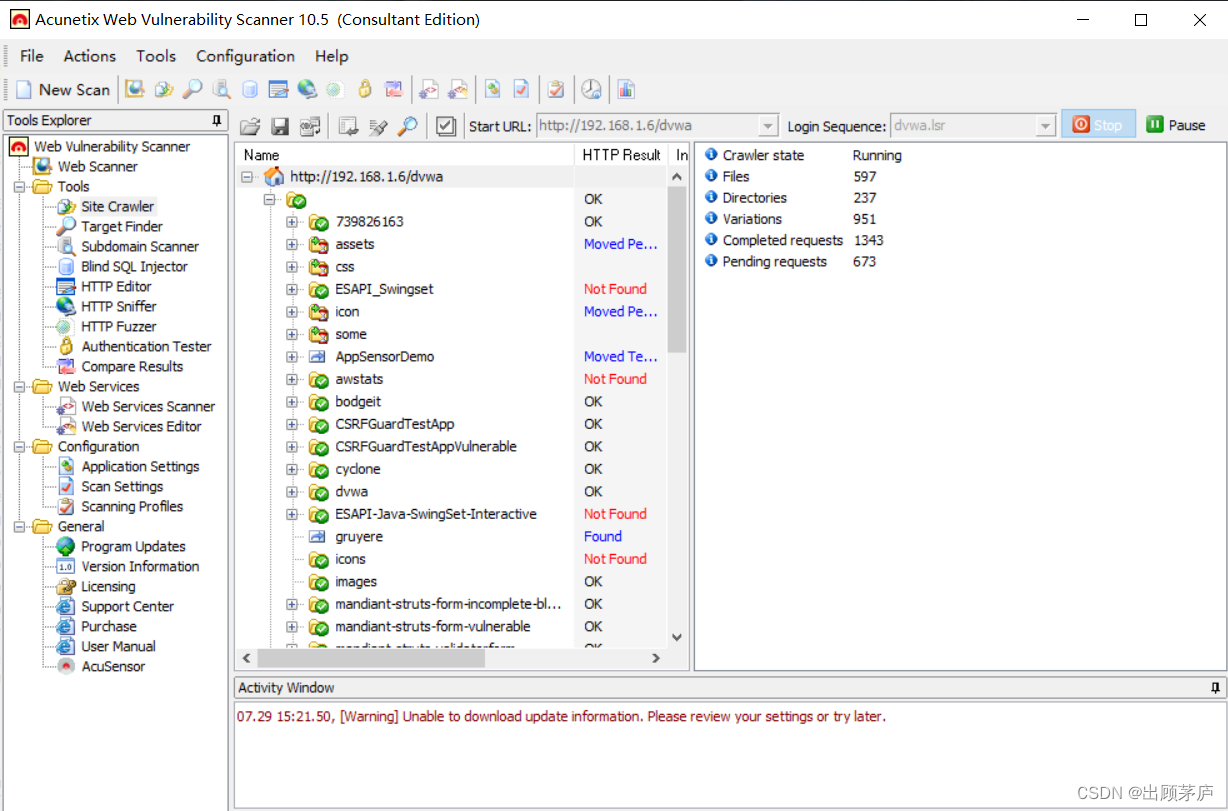Open the Actions menu

click(x=90, y=56)
